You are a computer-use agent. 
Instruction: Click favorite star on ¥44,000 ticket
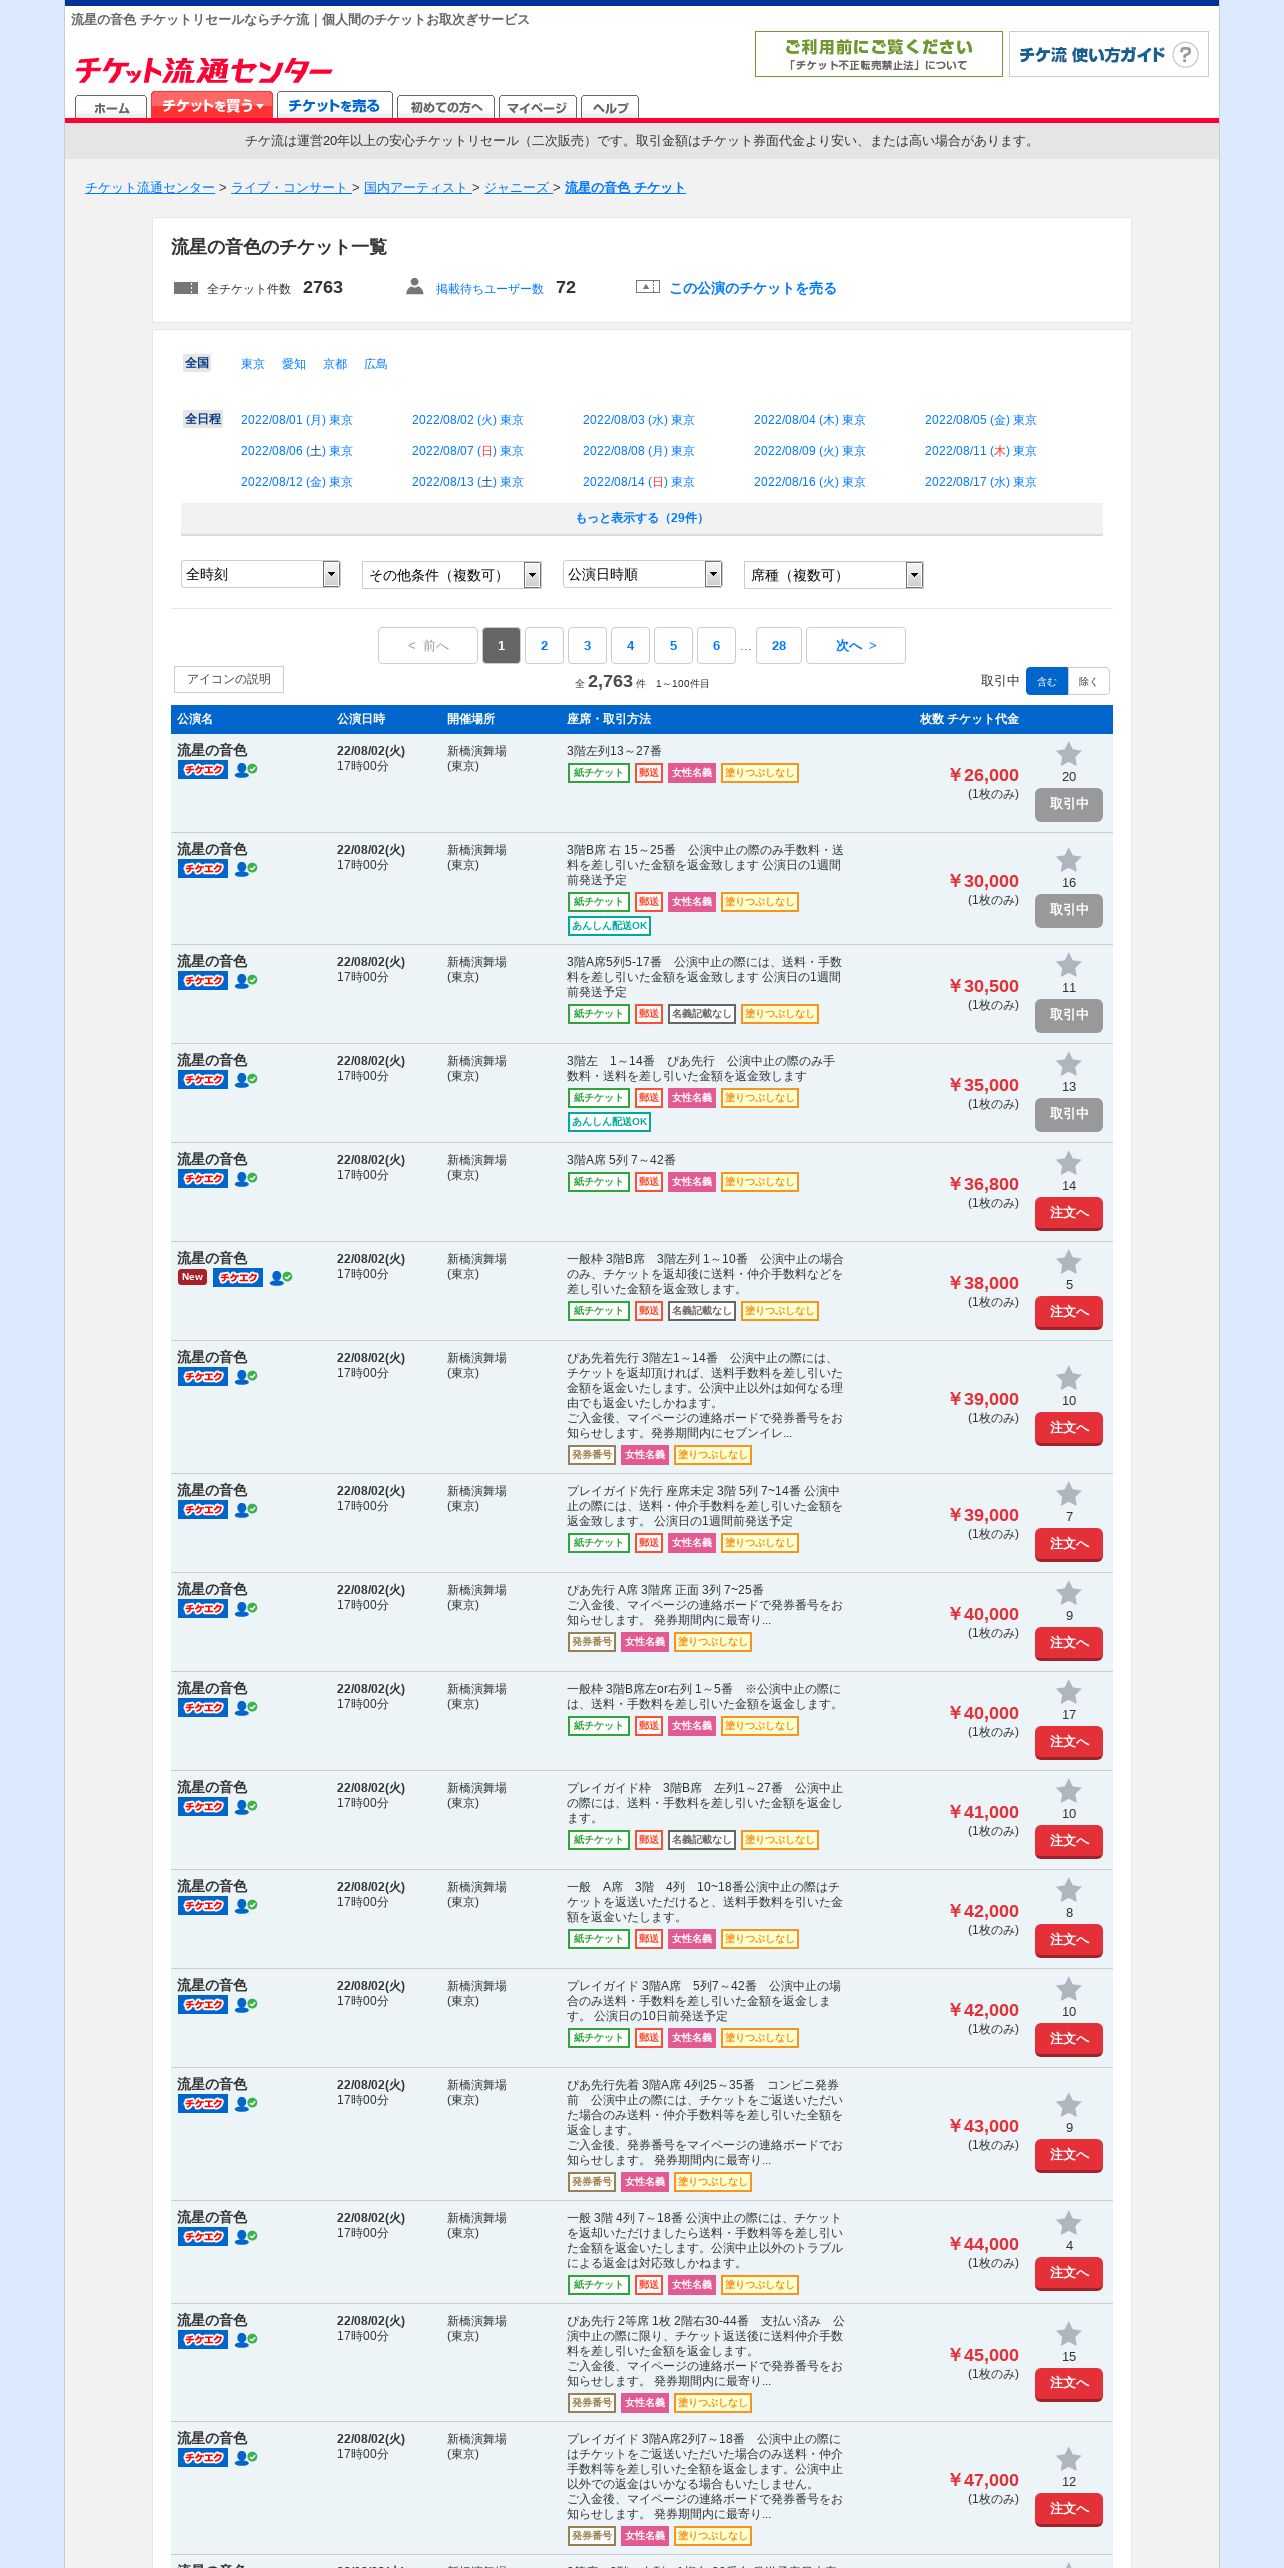[x=1068, y=2223]
